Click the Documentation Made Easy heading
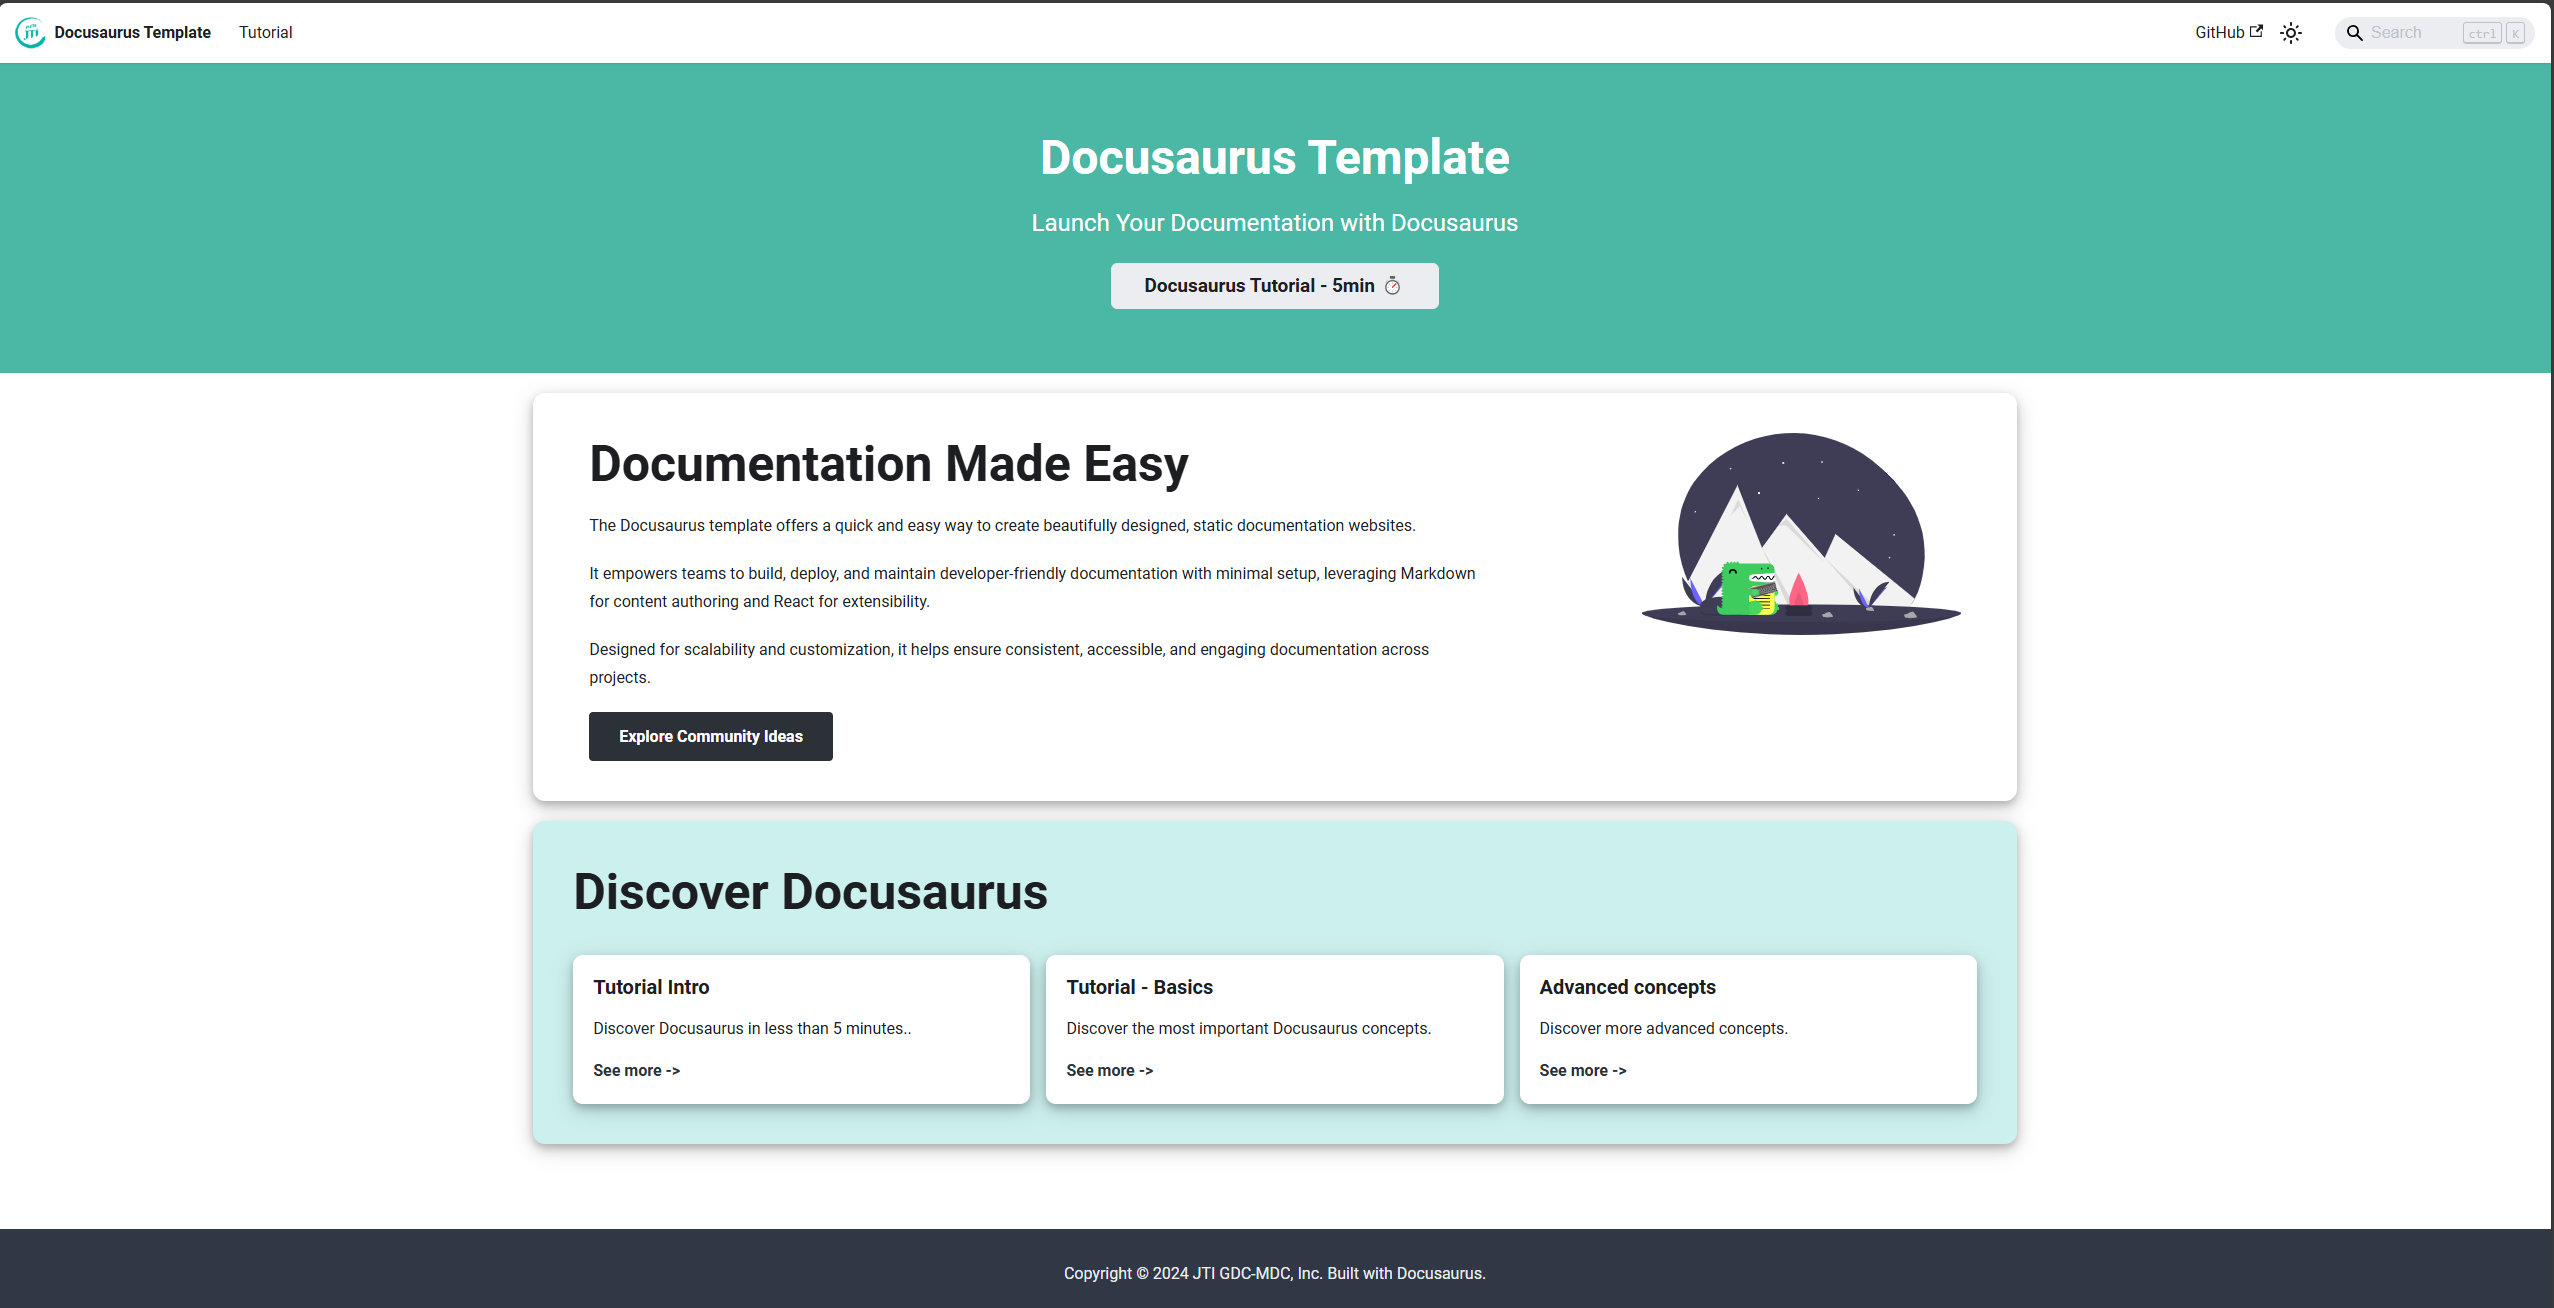This screenshot has height=1308, width=2554. [x=888, y=464]
